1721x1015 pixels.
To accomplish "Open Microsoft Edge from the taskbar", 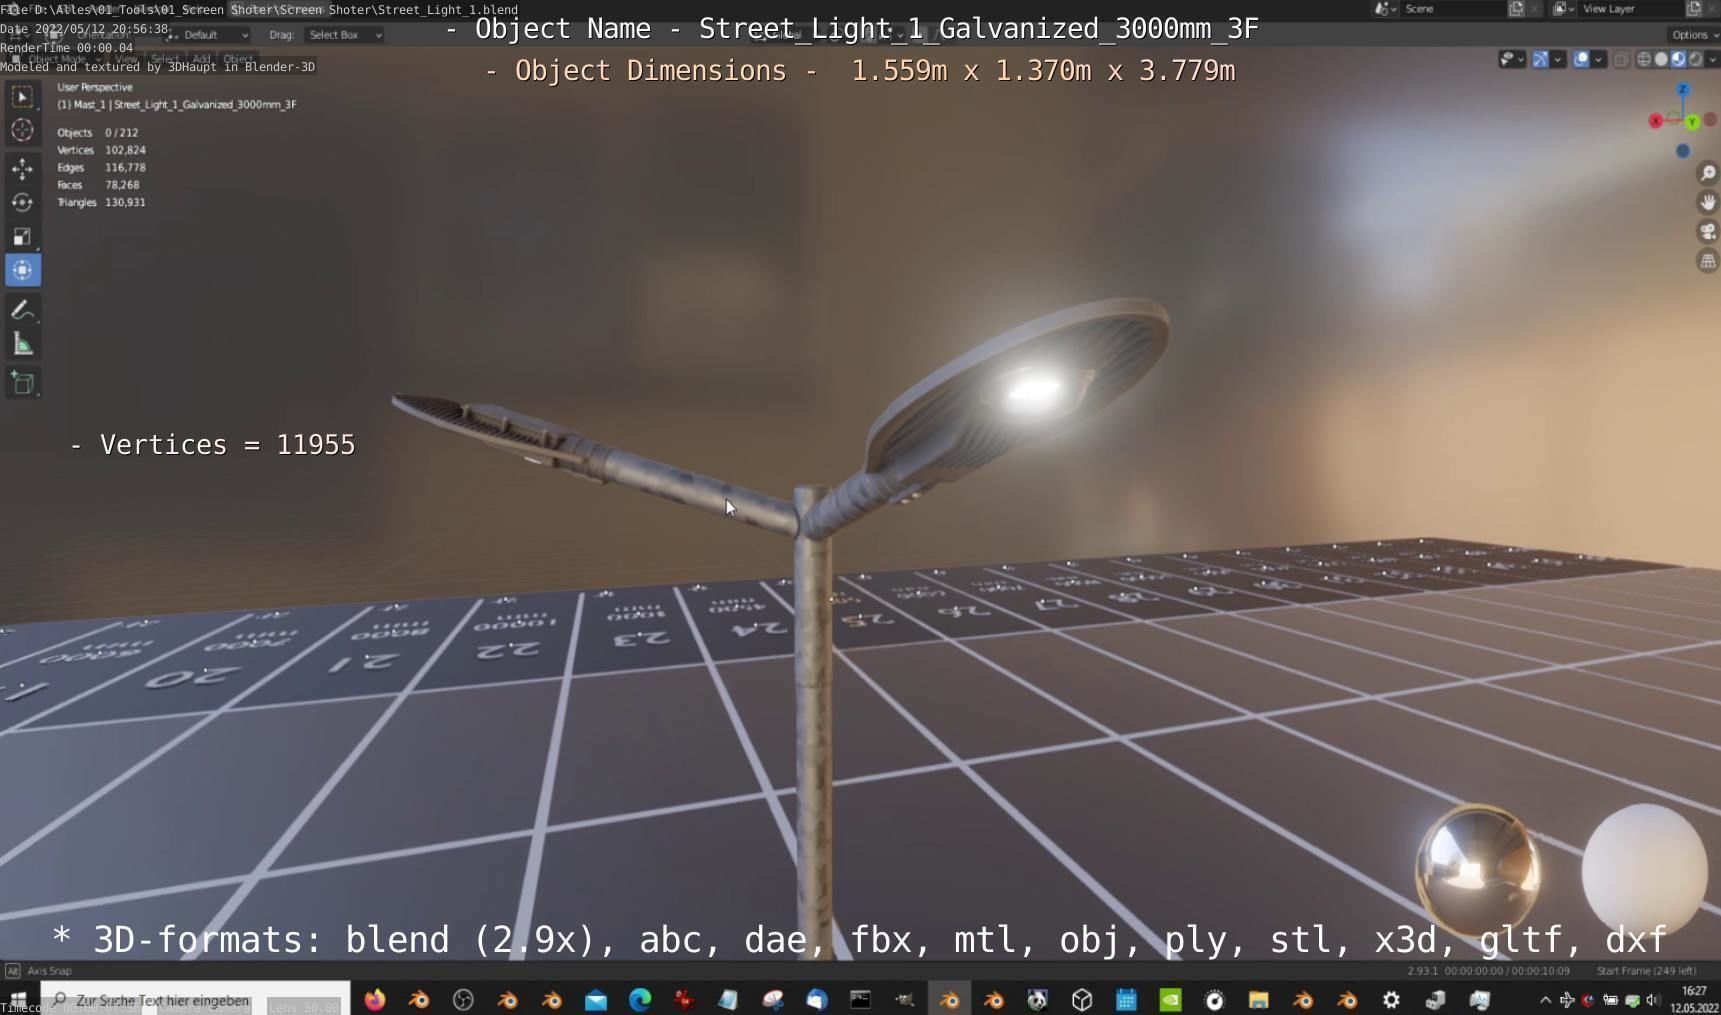I will click(x=640, y=999).
